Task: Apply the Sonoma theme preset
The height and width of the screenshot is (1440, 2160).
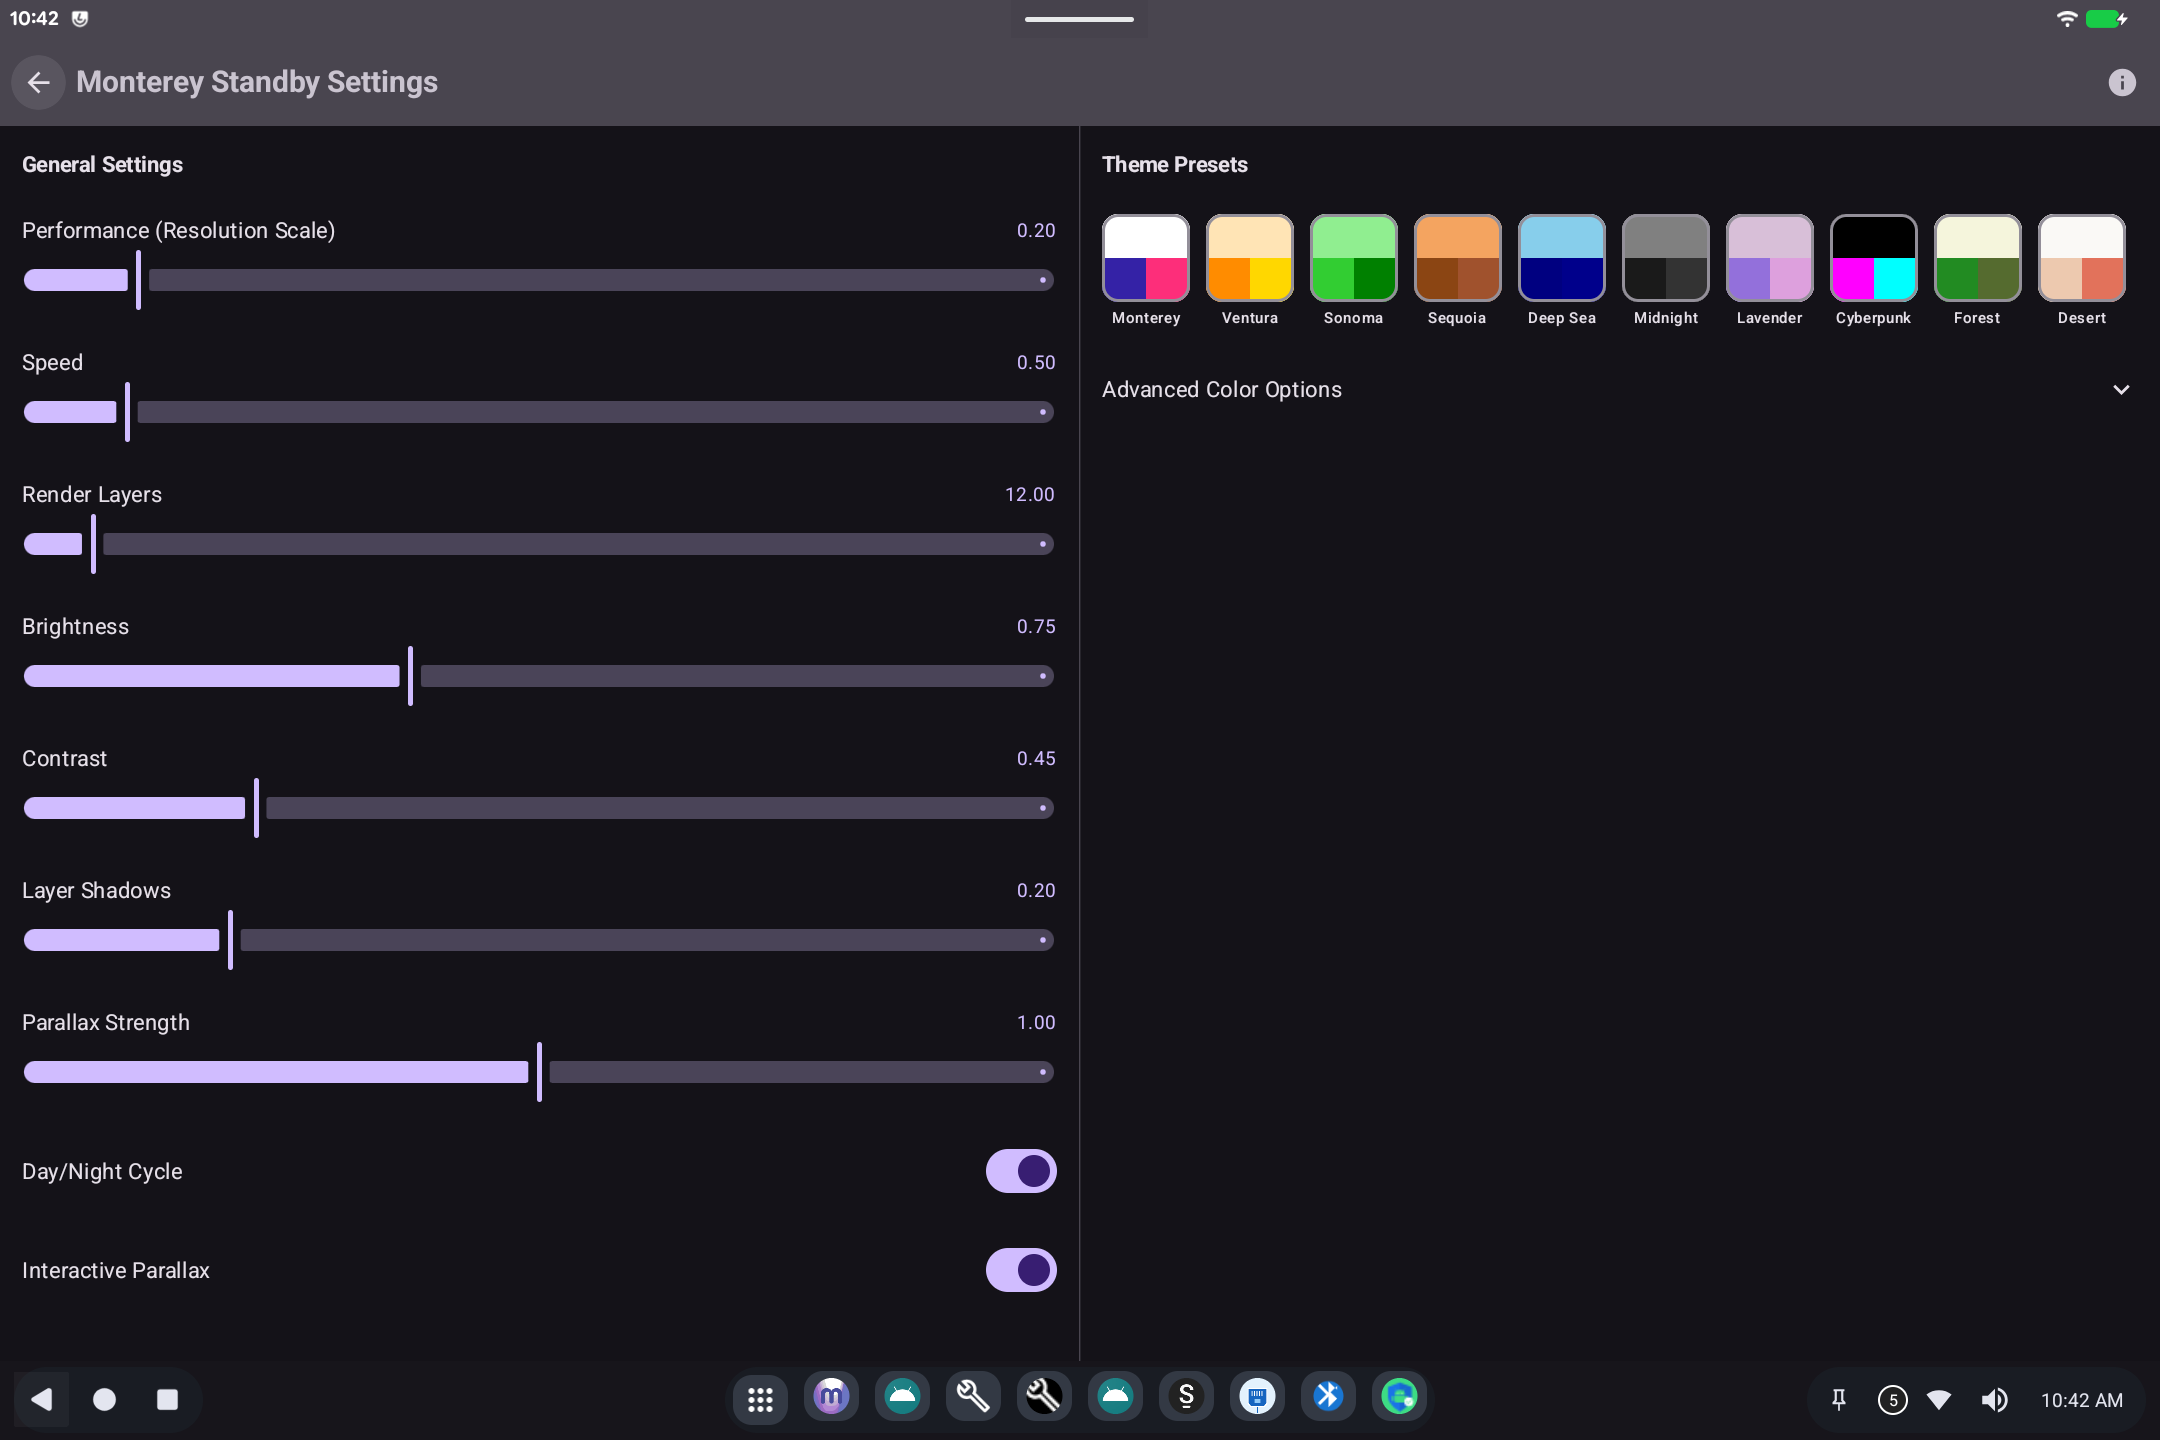Action: click(x=1354, y=258)
